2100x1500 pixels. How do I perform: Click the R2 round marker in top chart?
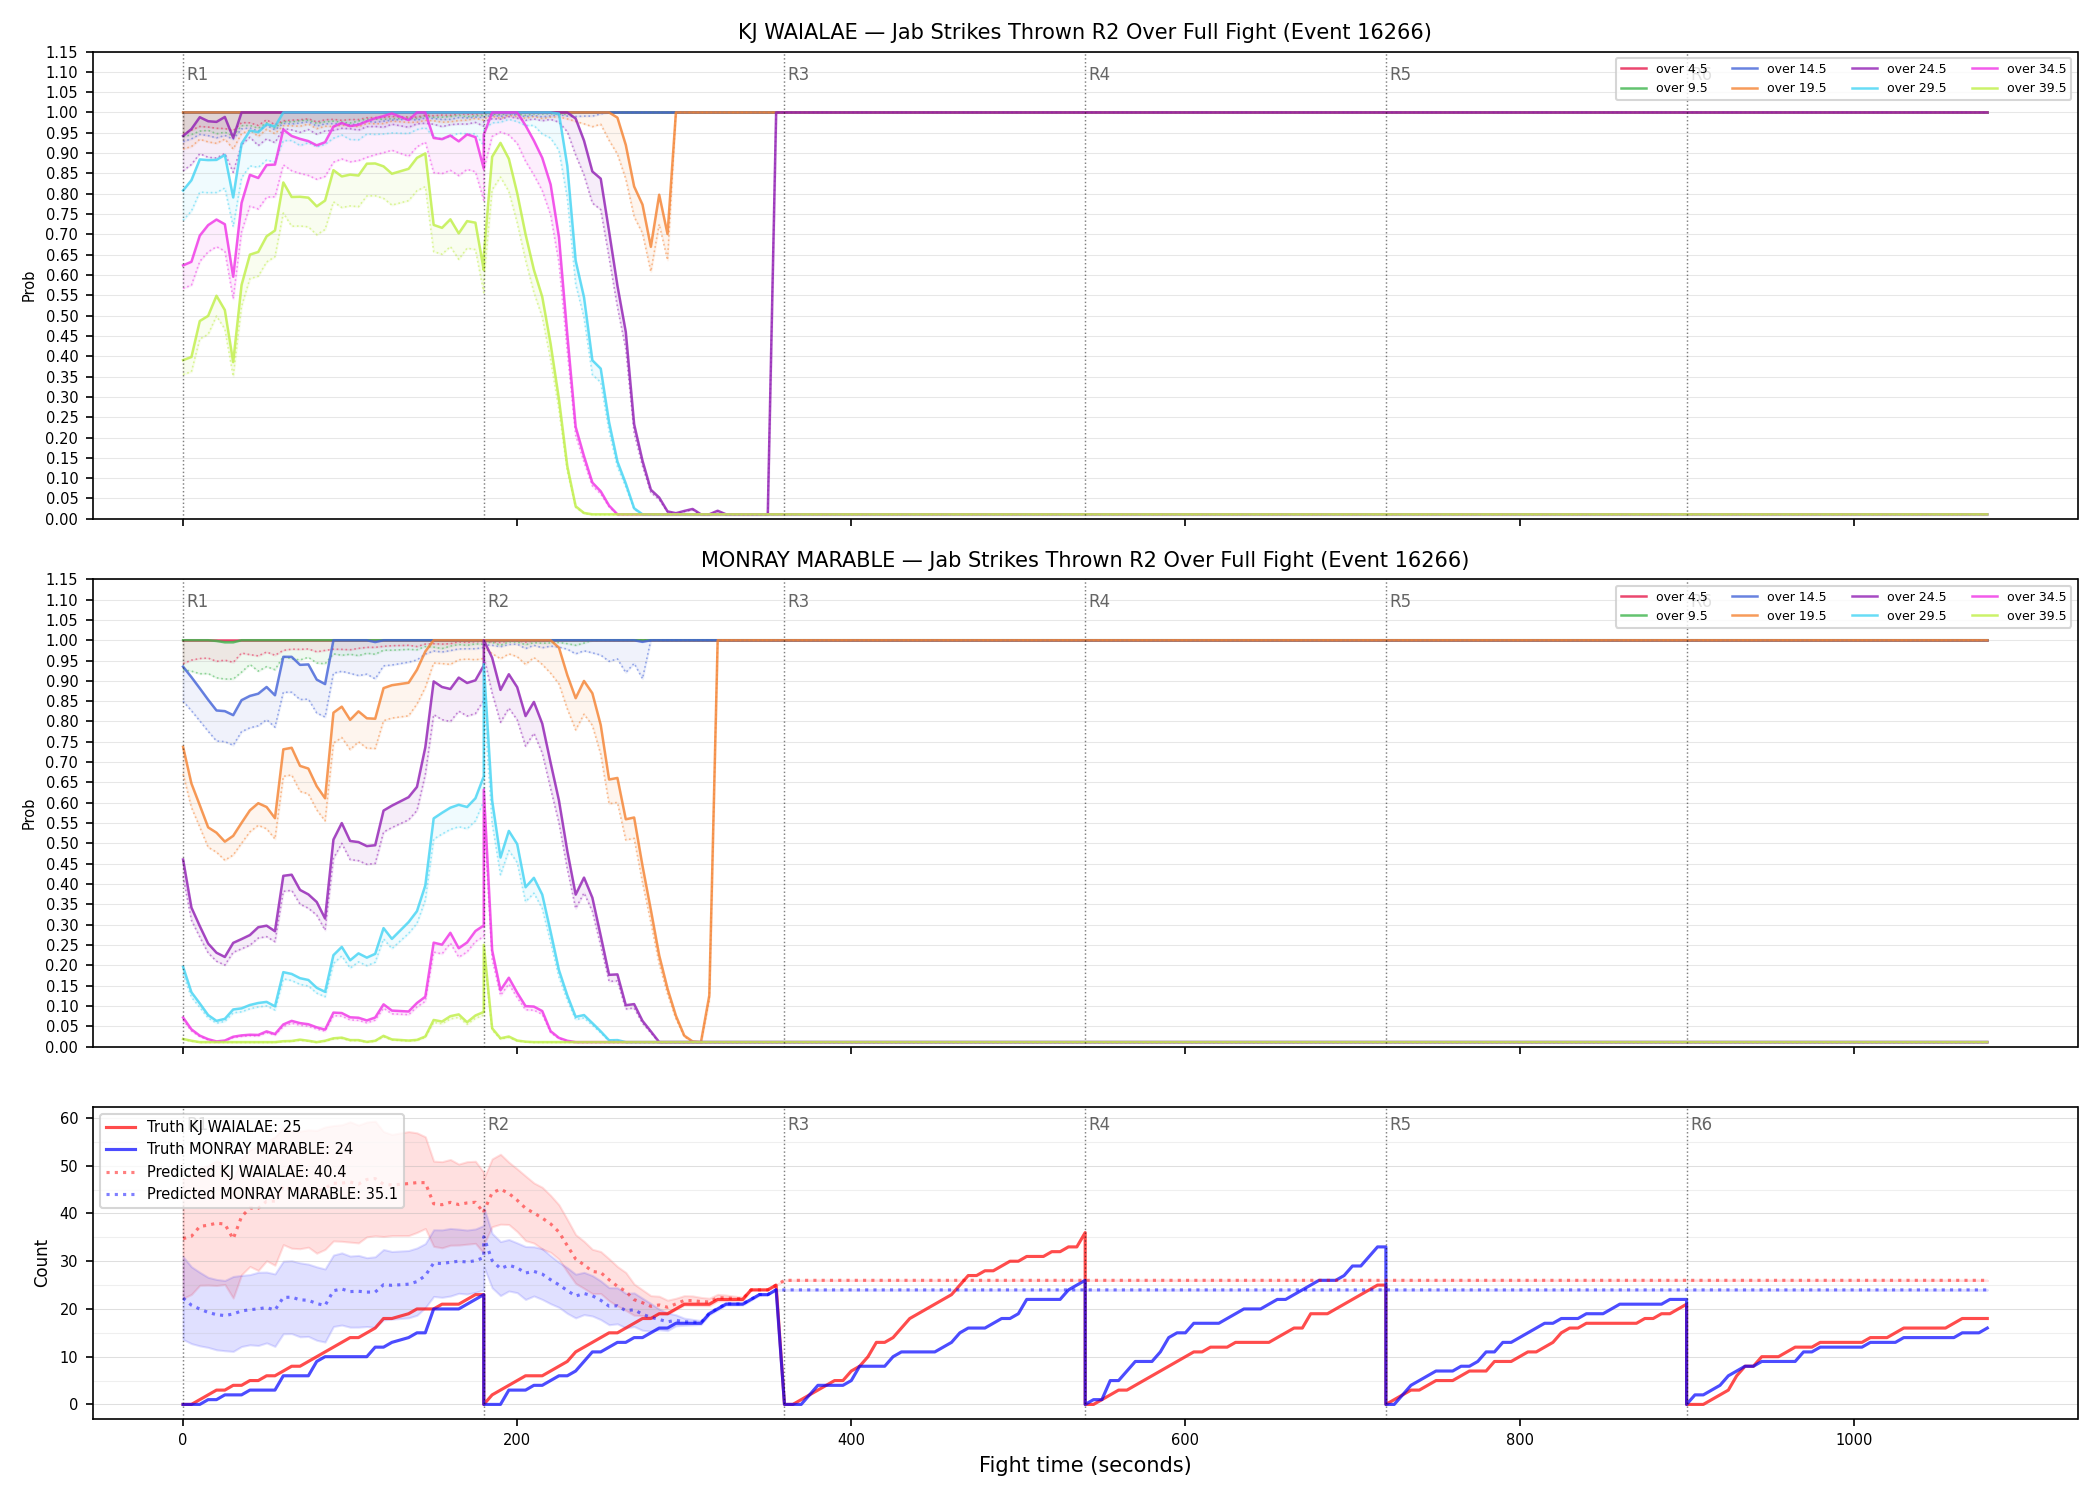click(498, 74)
